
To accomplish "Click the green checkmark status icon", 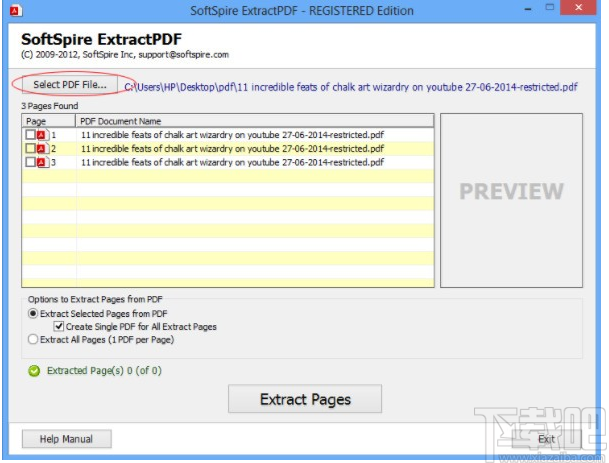I will (34, 371).
